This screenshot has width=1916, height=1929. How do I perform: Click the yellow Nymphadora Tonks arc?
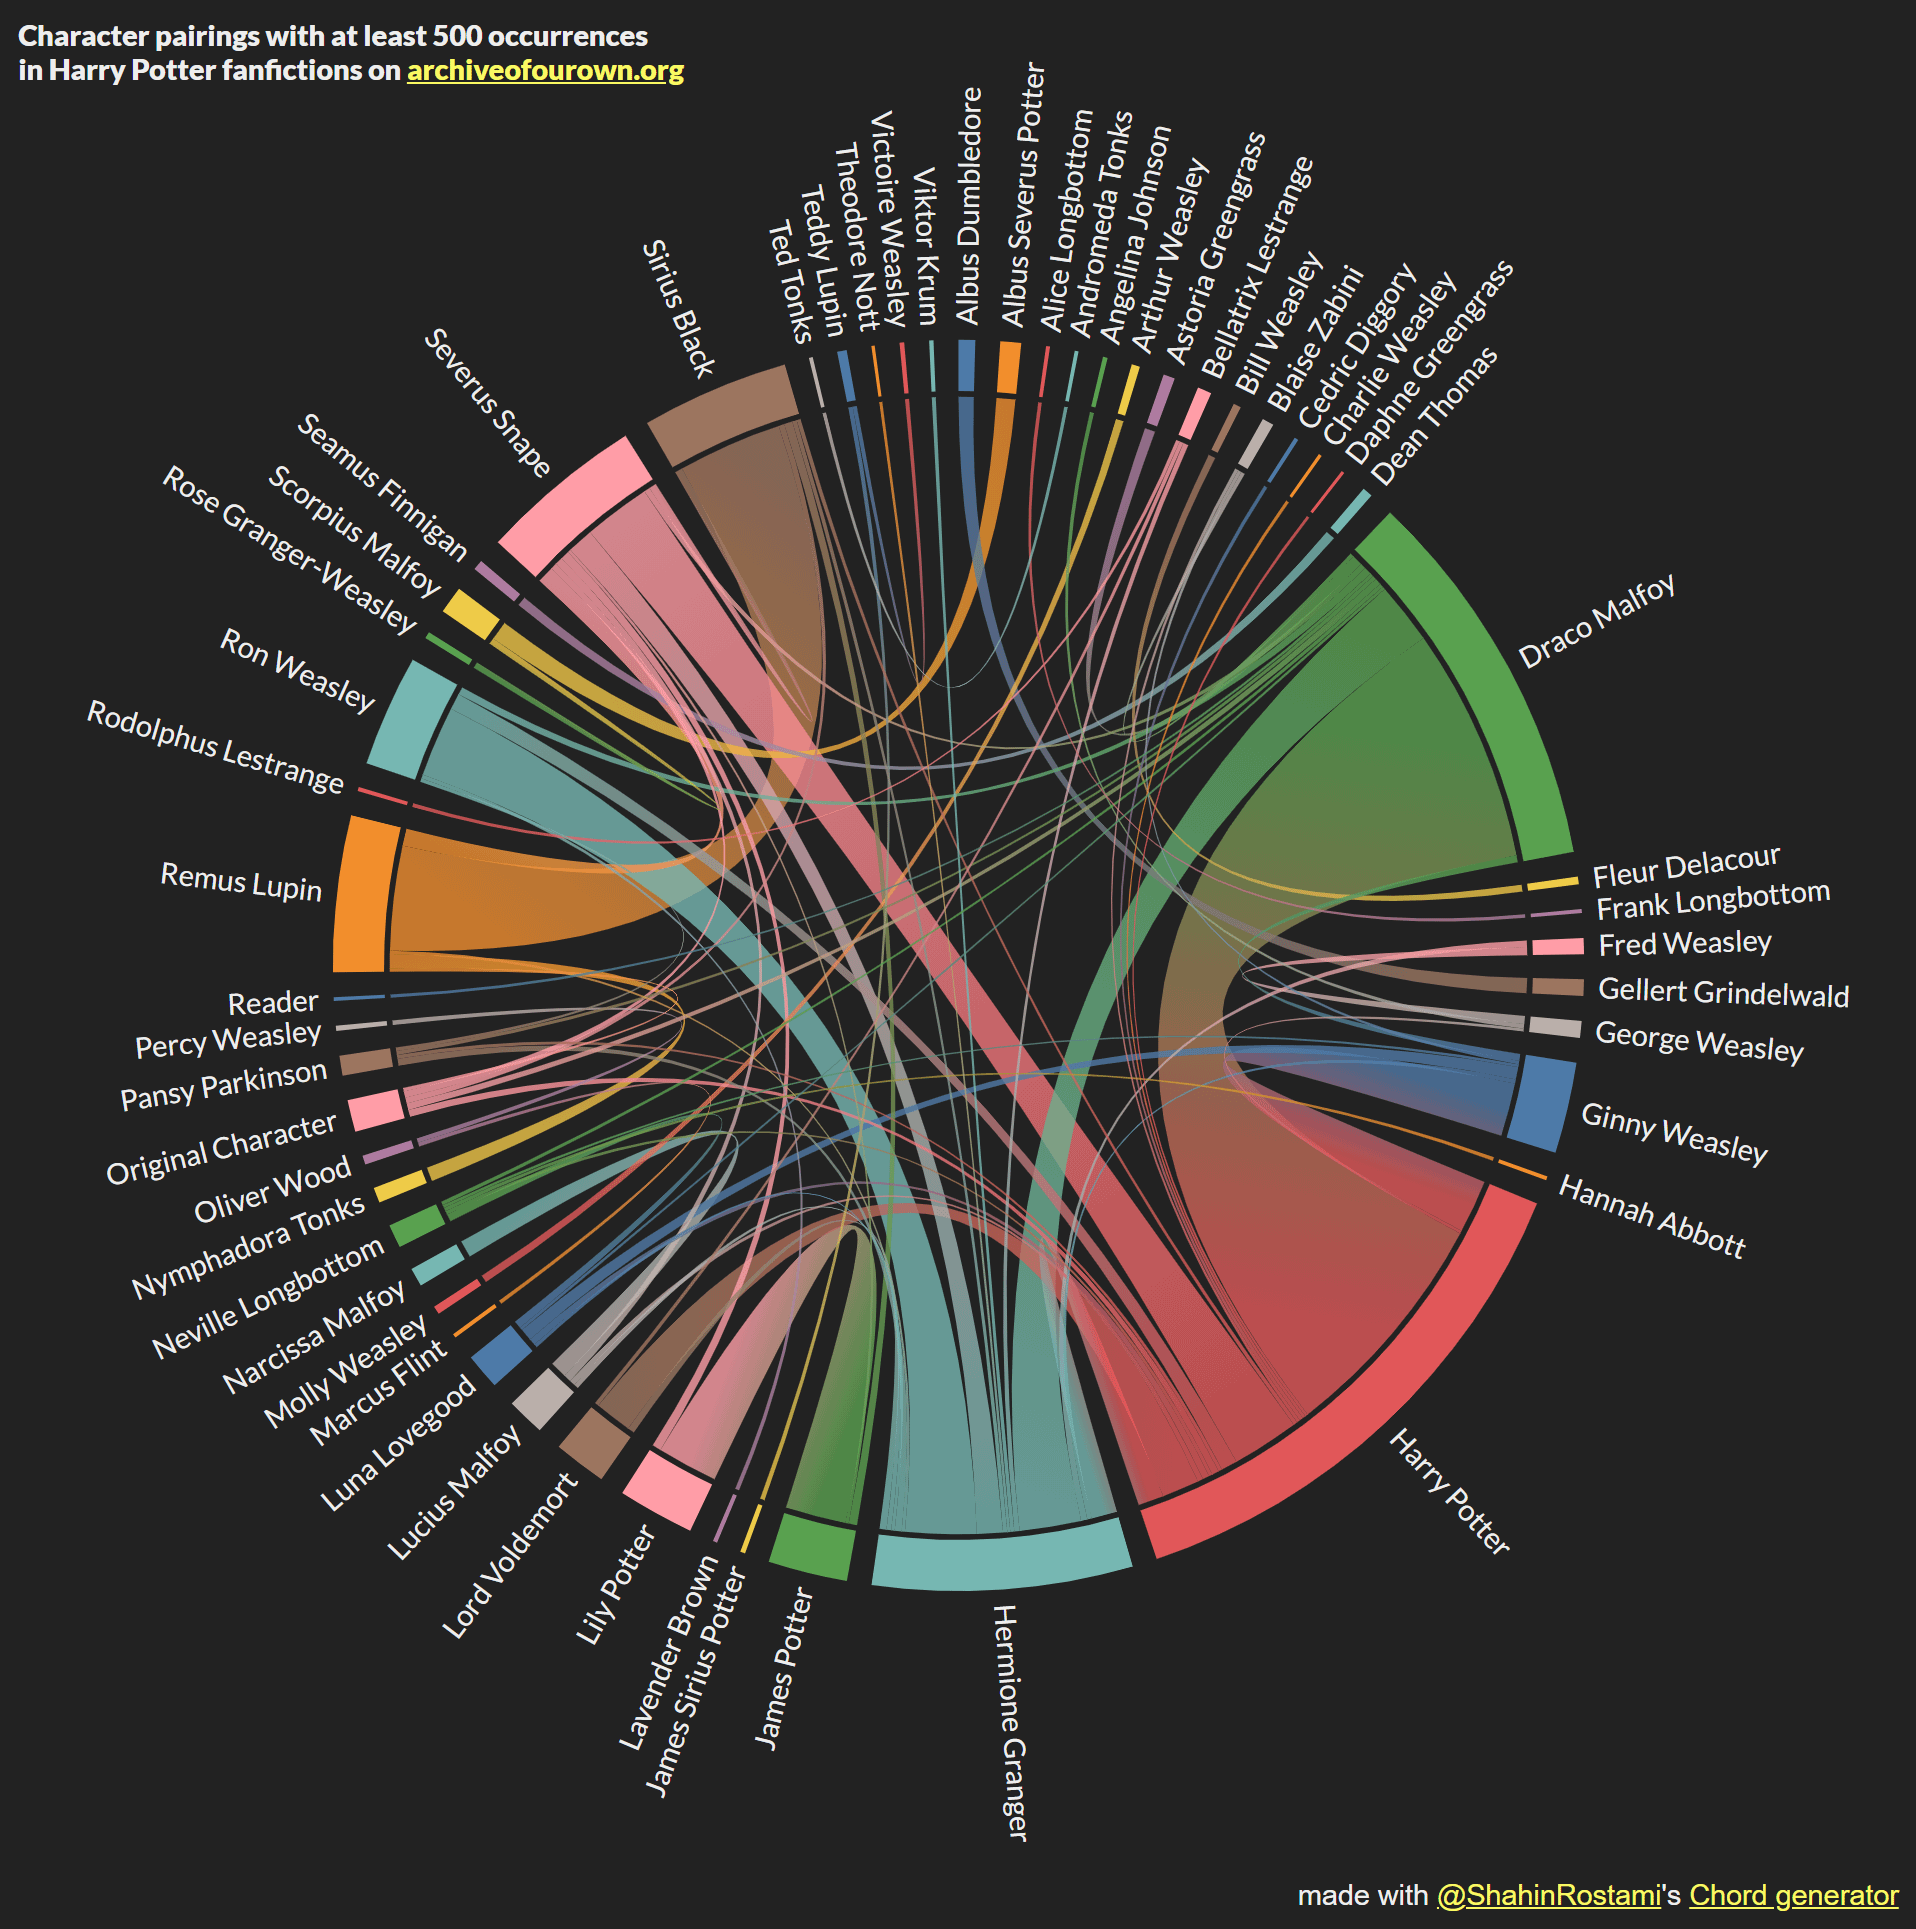[x=400, y=1186]
